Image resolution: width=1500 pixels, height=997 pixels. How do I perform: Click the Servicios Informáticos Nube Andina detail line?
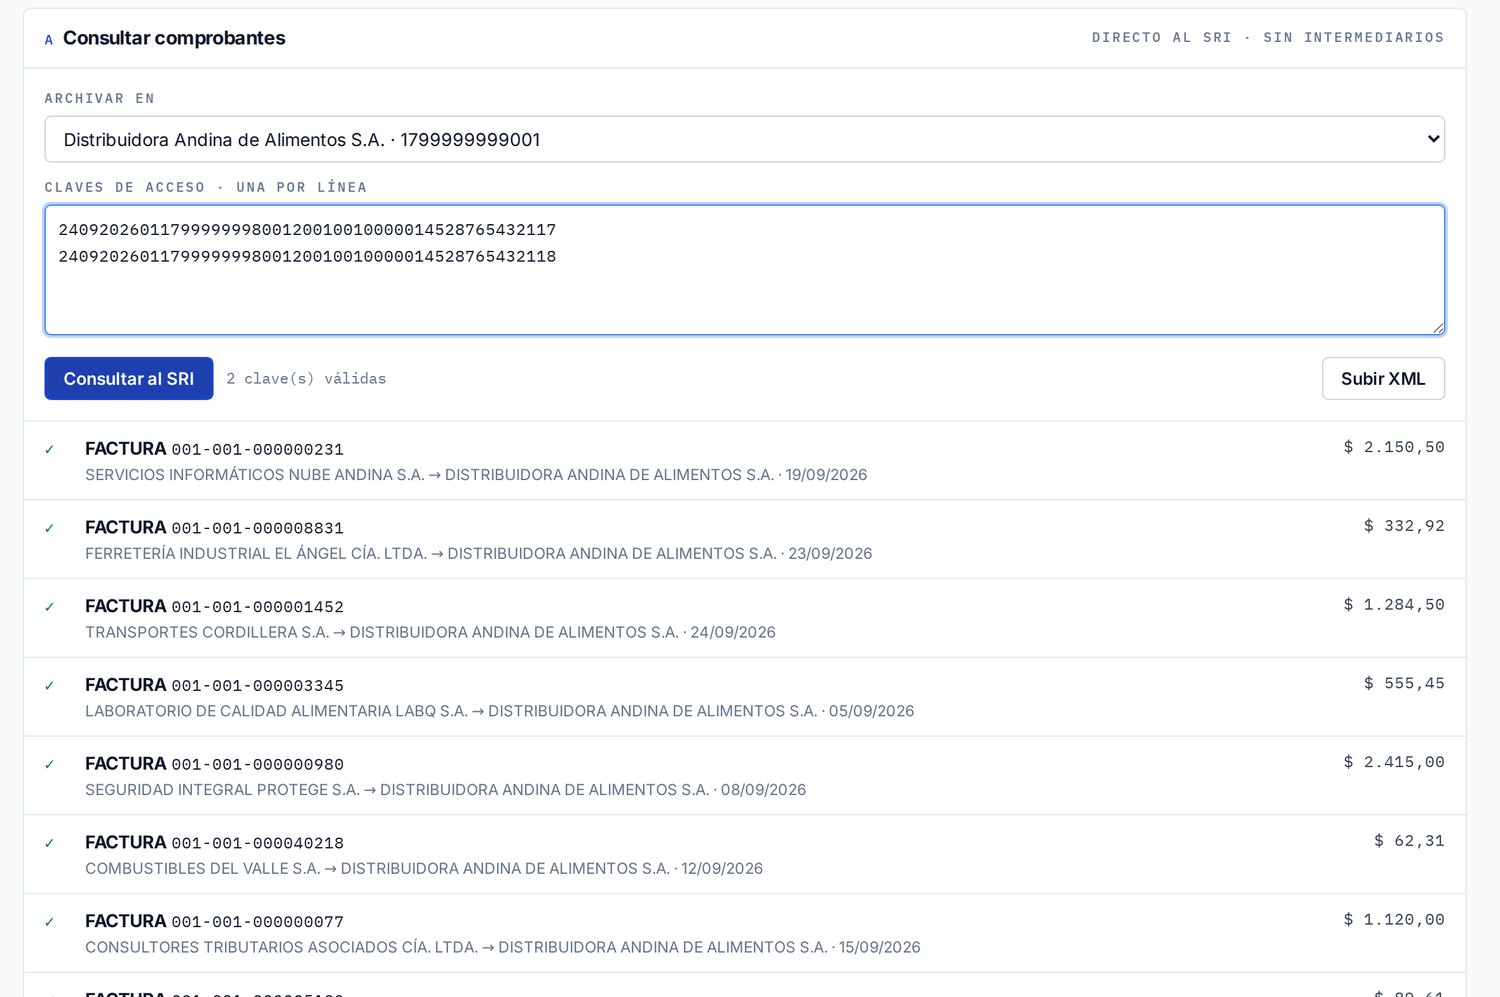point(476,475)
